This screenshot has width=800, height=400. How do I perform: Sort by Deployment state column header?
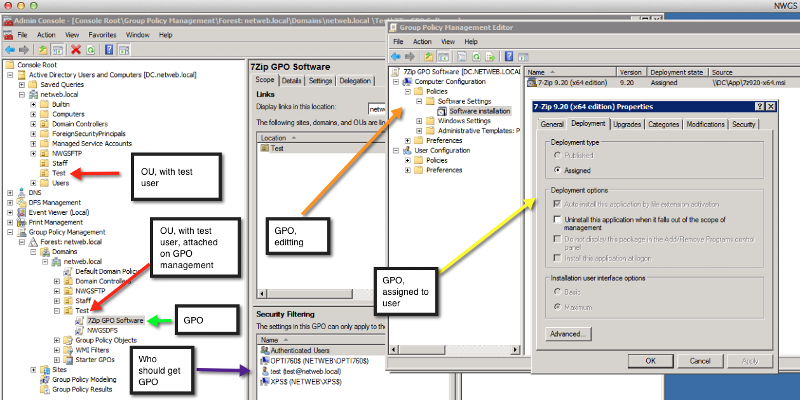[677, 72]
